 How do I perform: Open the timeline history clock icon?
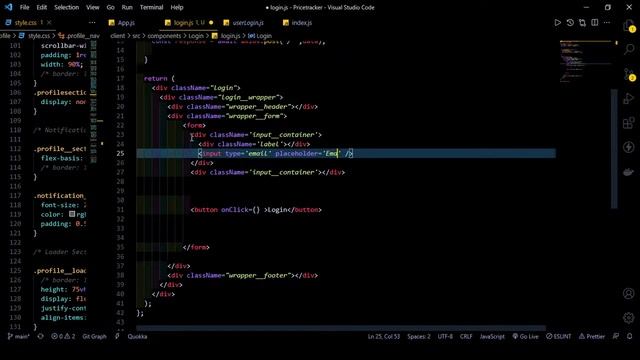click(x=570, y=23)
